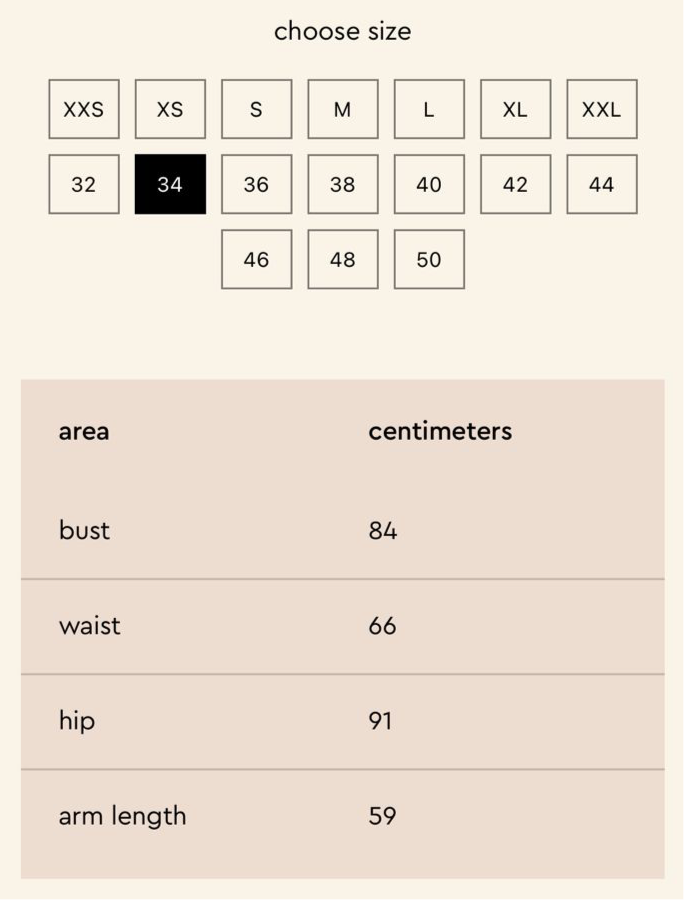Viewport: 684px width, 900px height.
Task: Select the XL size box
Action: (x=515, y=109)
